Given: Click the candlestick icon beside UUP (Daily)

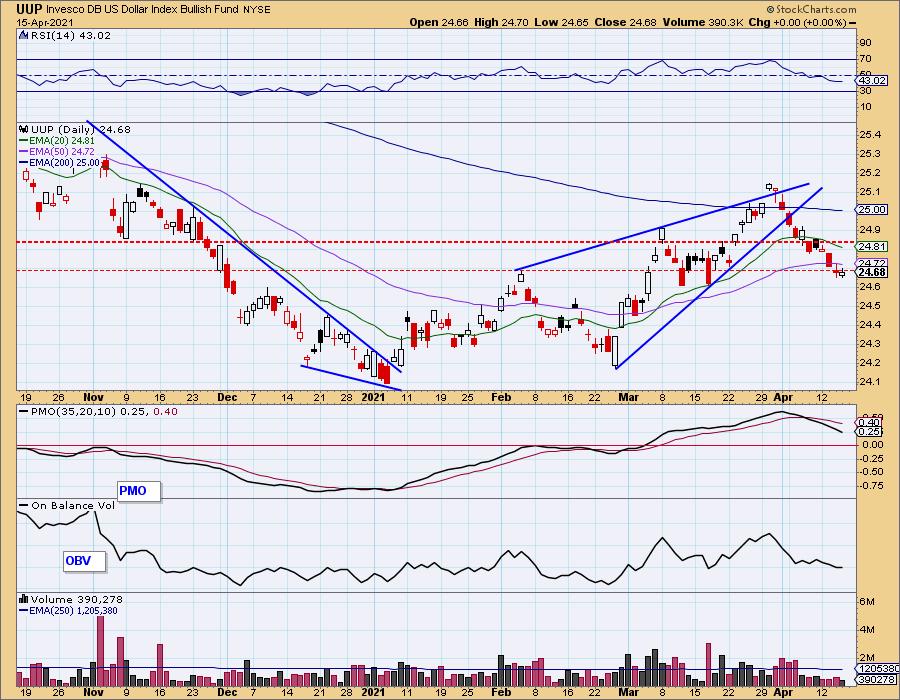Looking at the screenshot, I should point(24,130).
